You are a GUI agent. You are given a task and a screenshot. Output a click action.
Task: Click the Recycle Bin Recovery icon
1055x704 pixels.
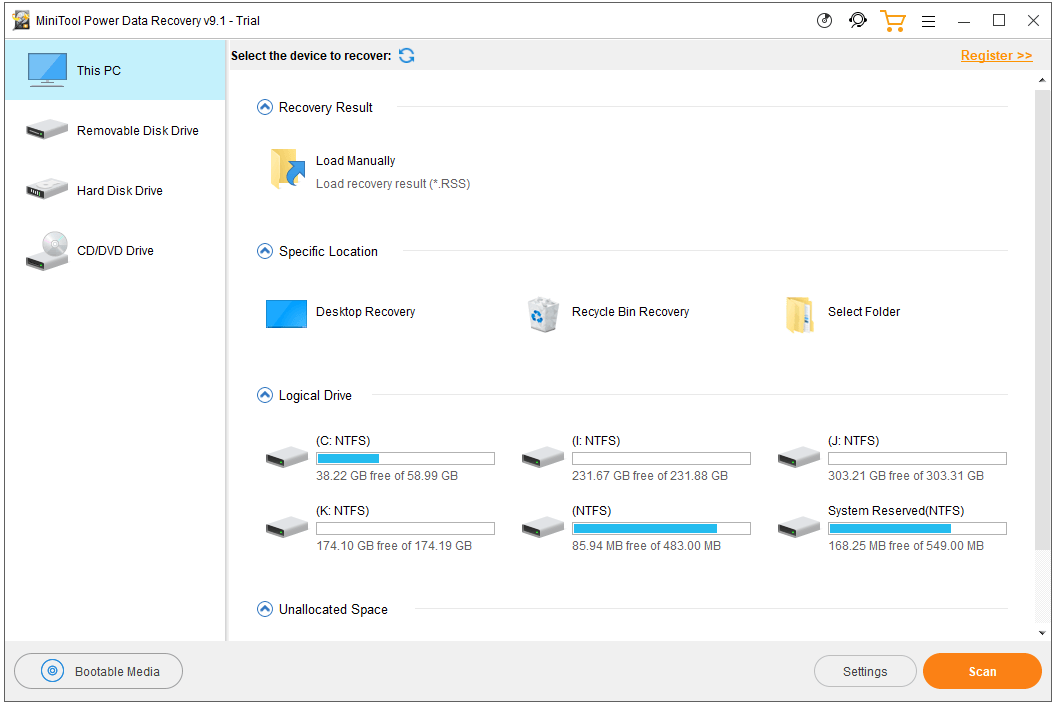tap(543, 314)
